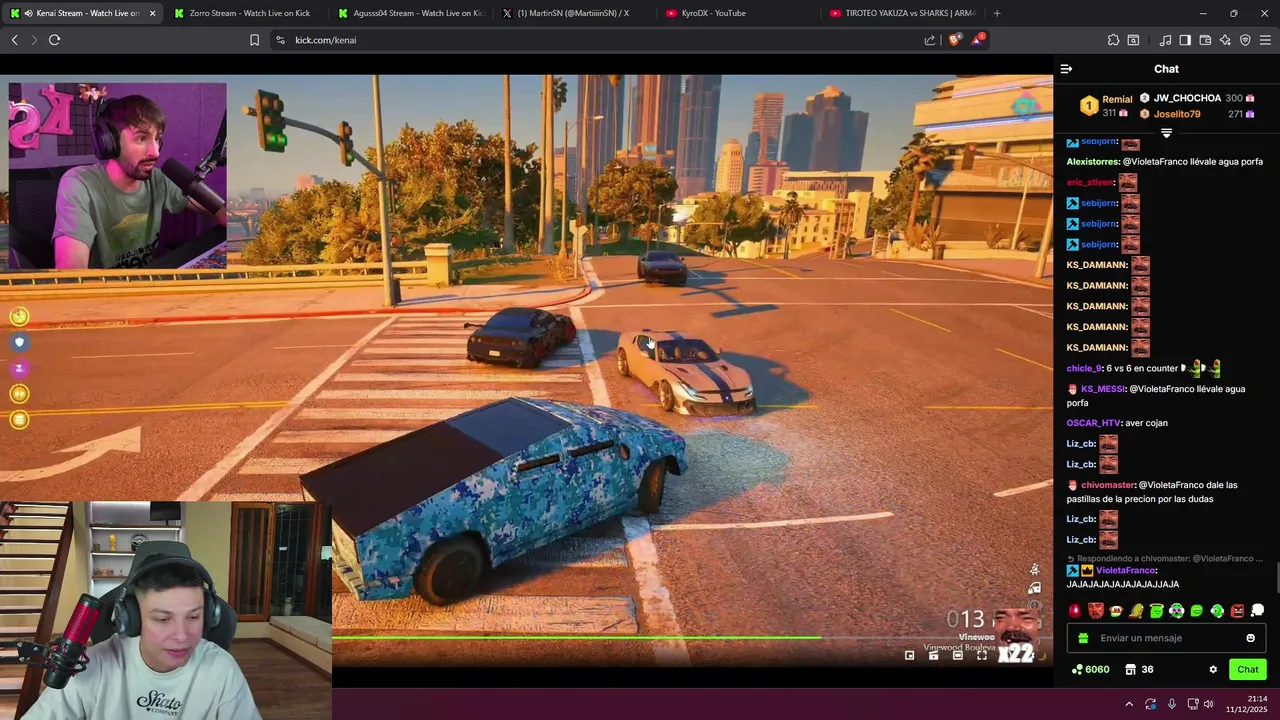
Task: Click the green gift icon in the message box
Action: 1083,638
